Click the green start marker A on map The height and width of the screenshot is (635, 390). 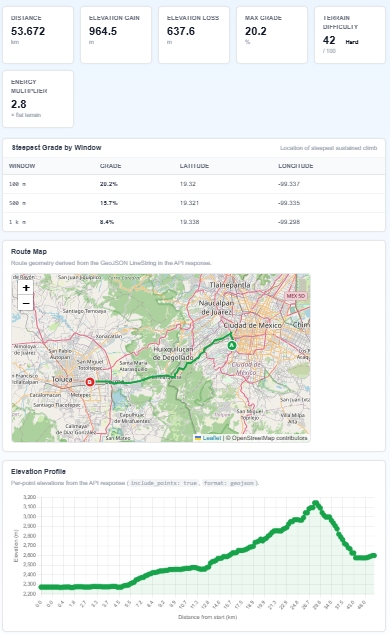point(232,345)
